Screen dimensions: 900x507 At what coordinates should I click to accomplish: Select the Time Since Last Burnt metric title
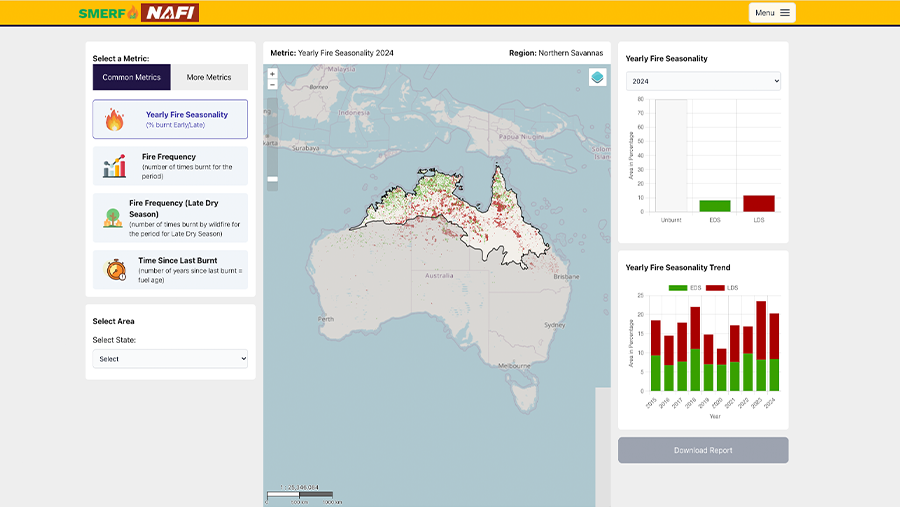[177, 260]
